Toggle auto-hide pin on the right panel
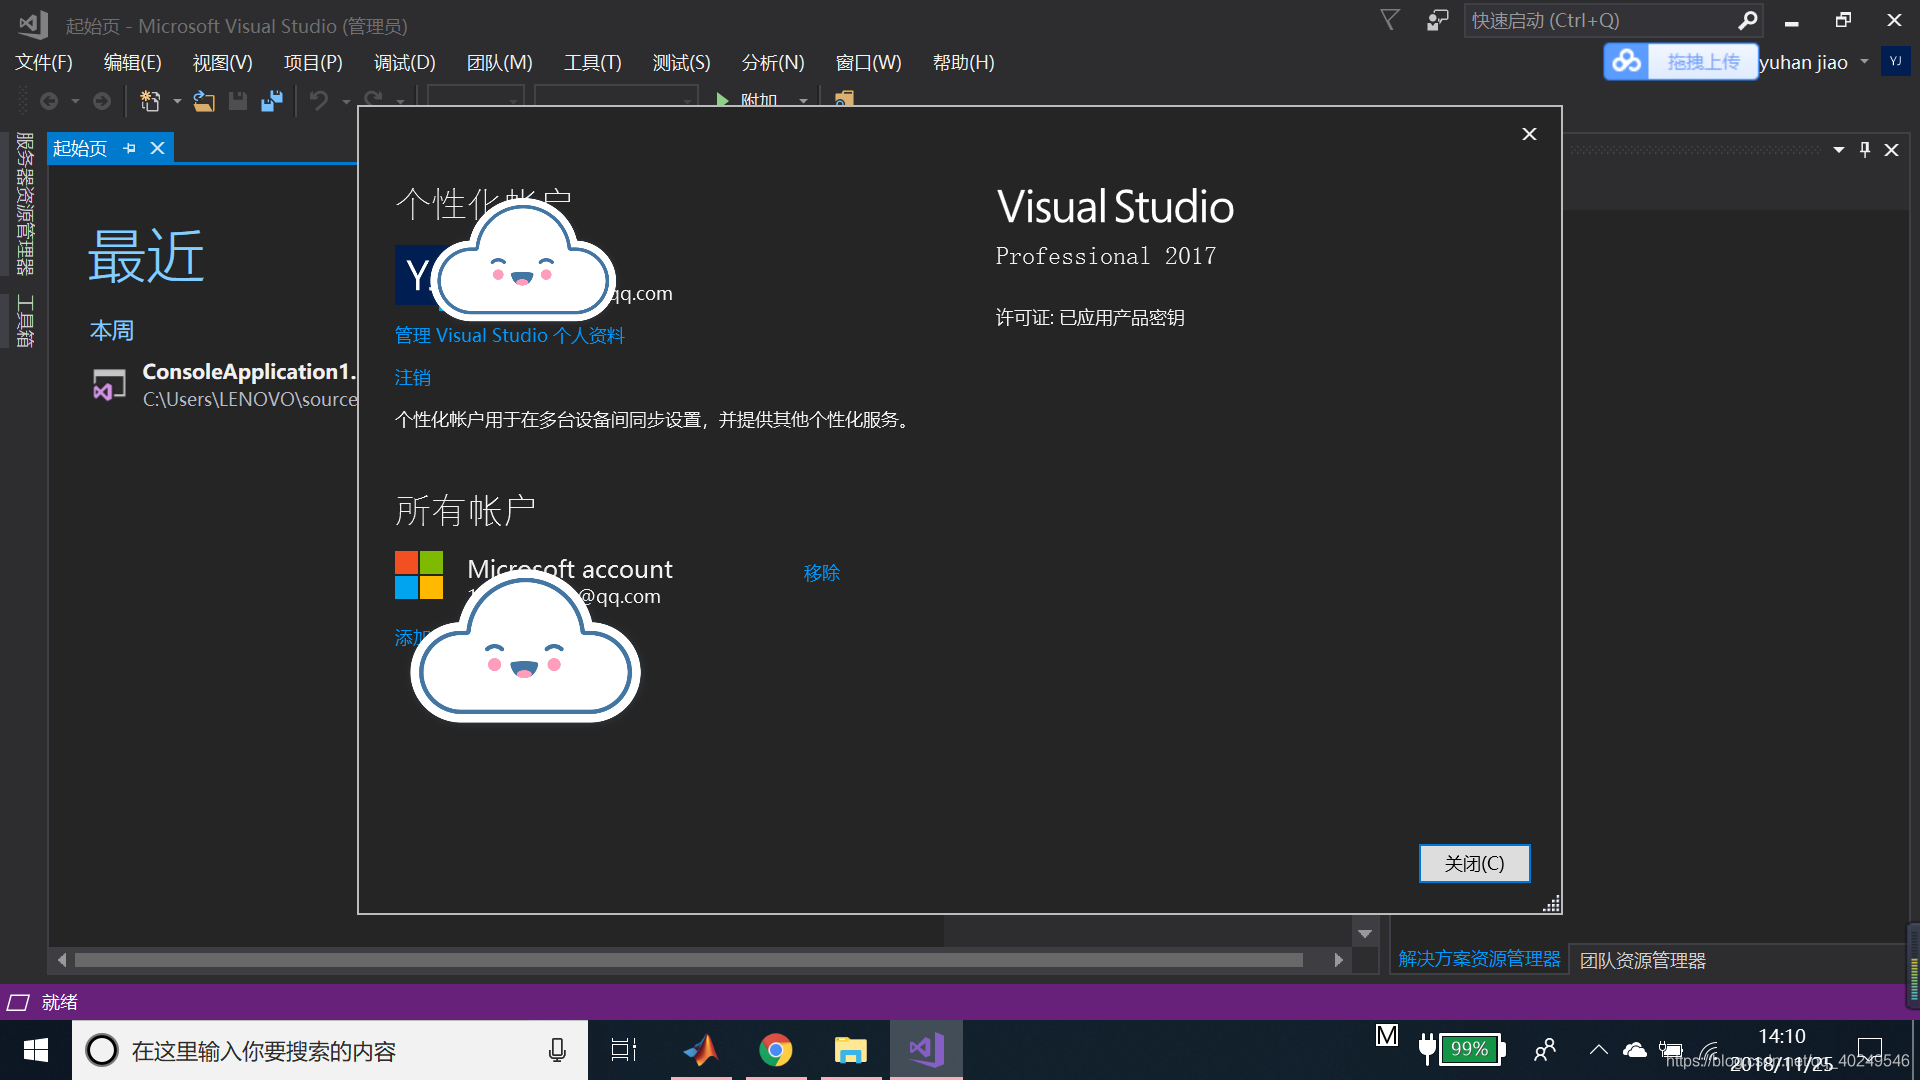 click(x=1864, y=149)
